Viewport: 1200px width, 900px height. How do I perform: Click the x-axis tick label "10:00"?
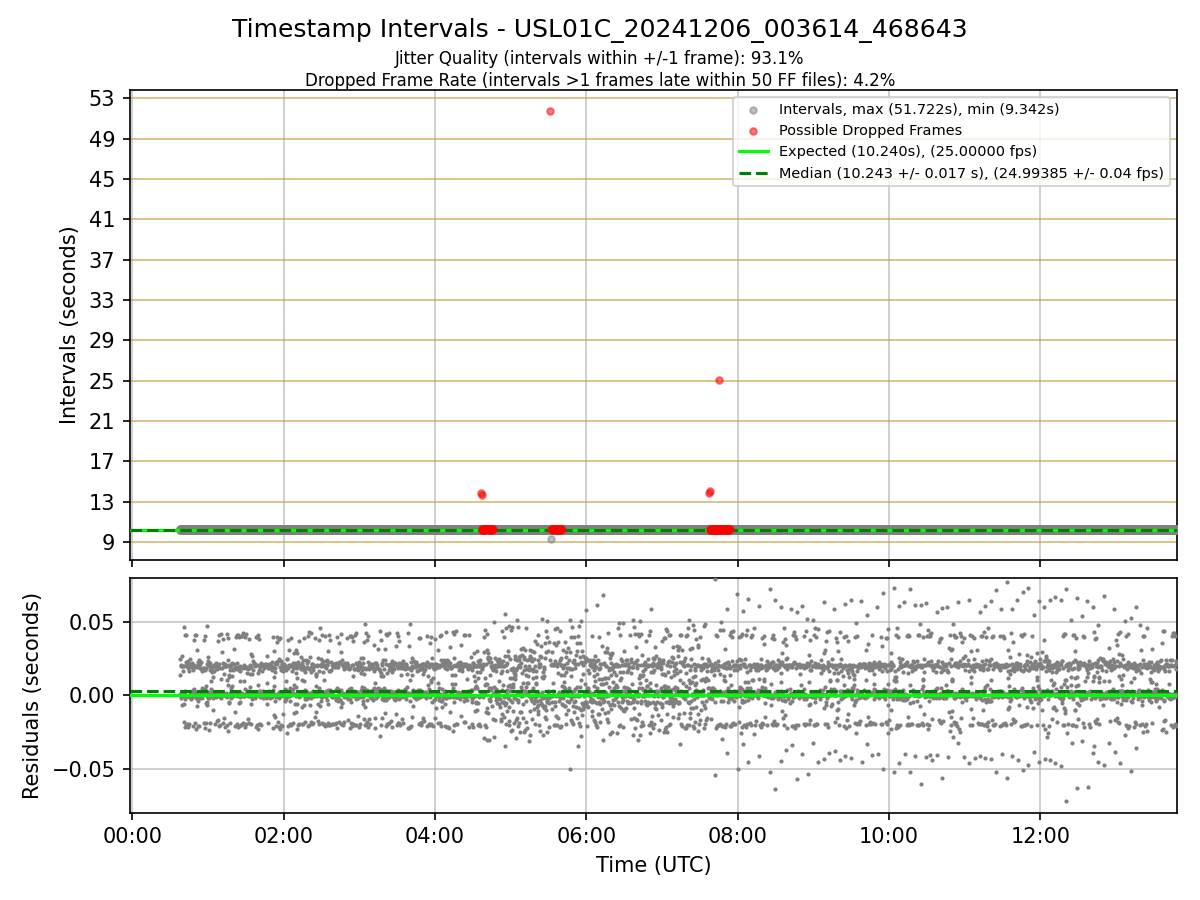tap(889, 835)
